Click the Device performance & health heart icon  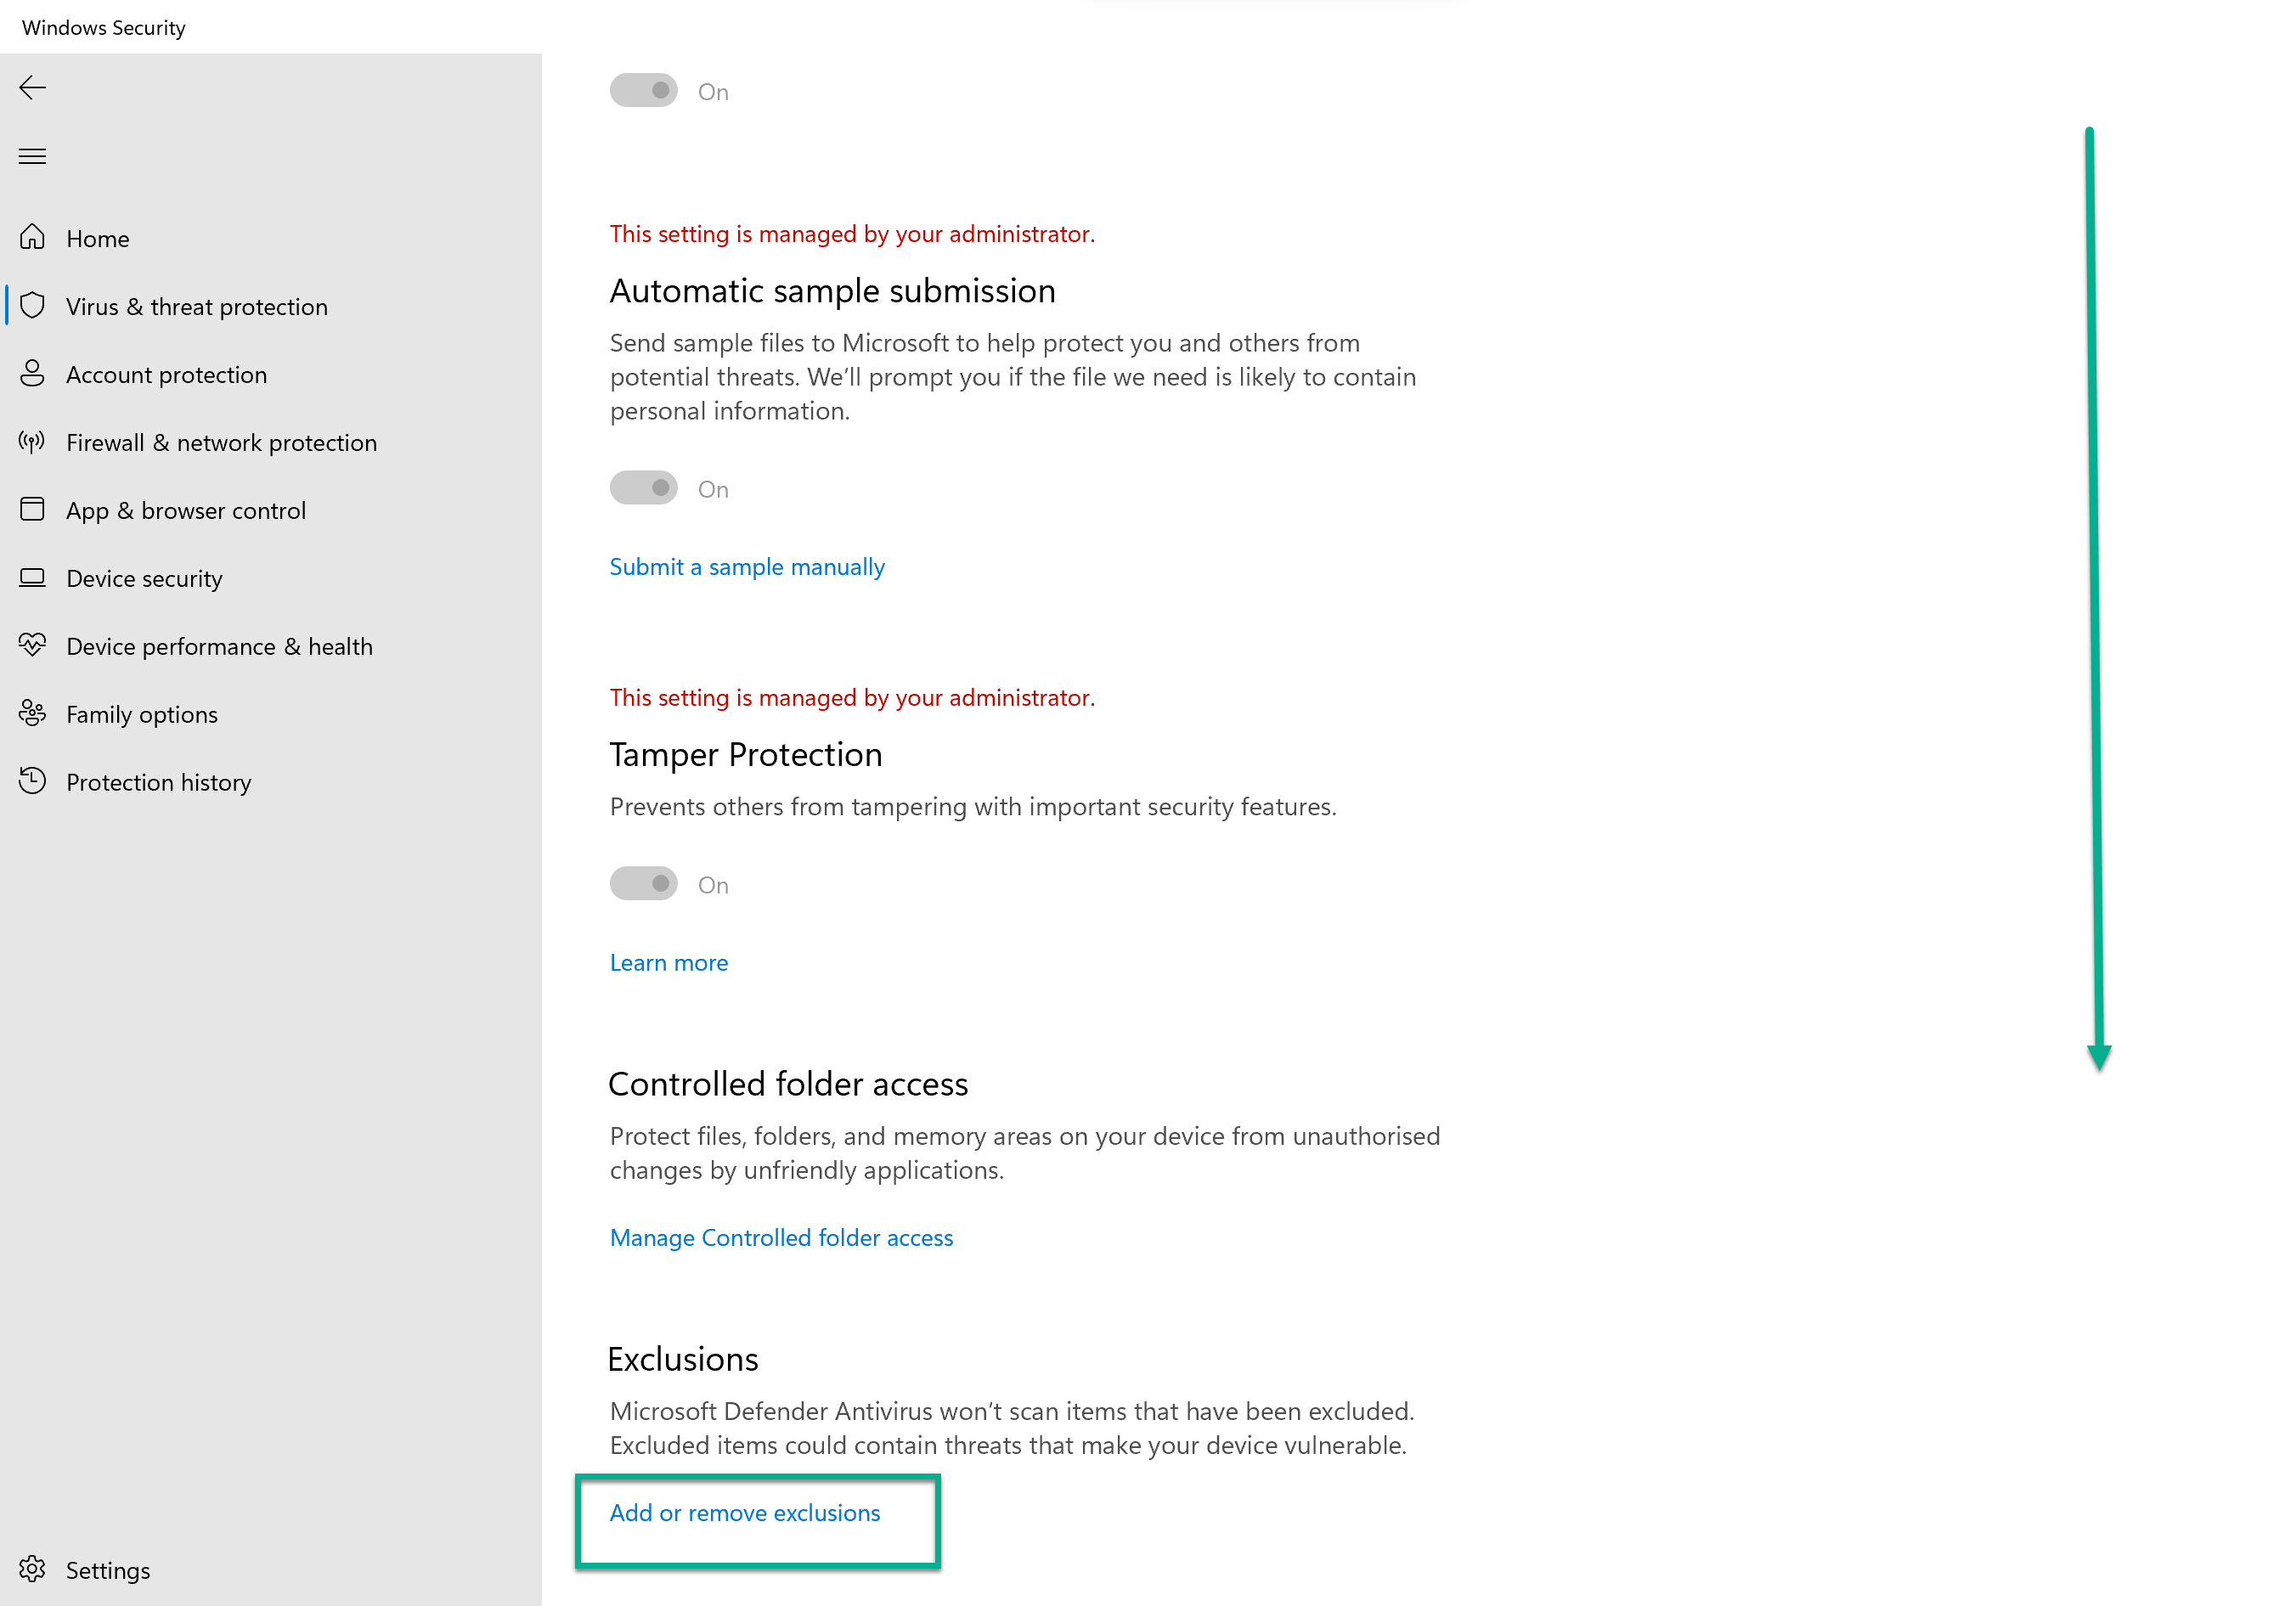(x=32, y=646)
